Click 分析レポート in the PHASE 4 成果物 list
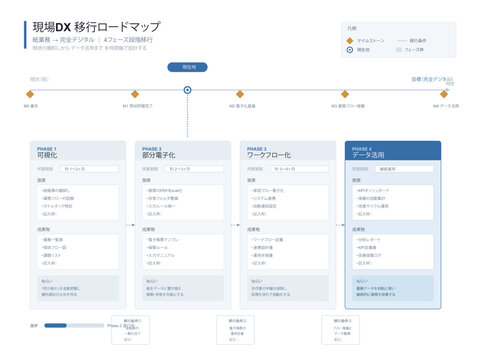The height and width of the screenshot is (360, 480). [x=368, y=240]
